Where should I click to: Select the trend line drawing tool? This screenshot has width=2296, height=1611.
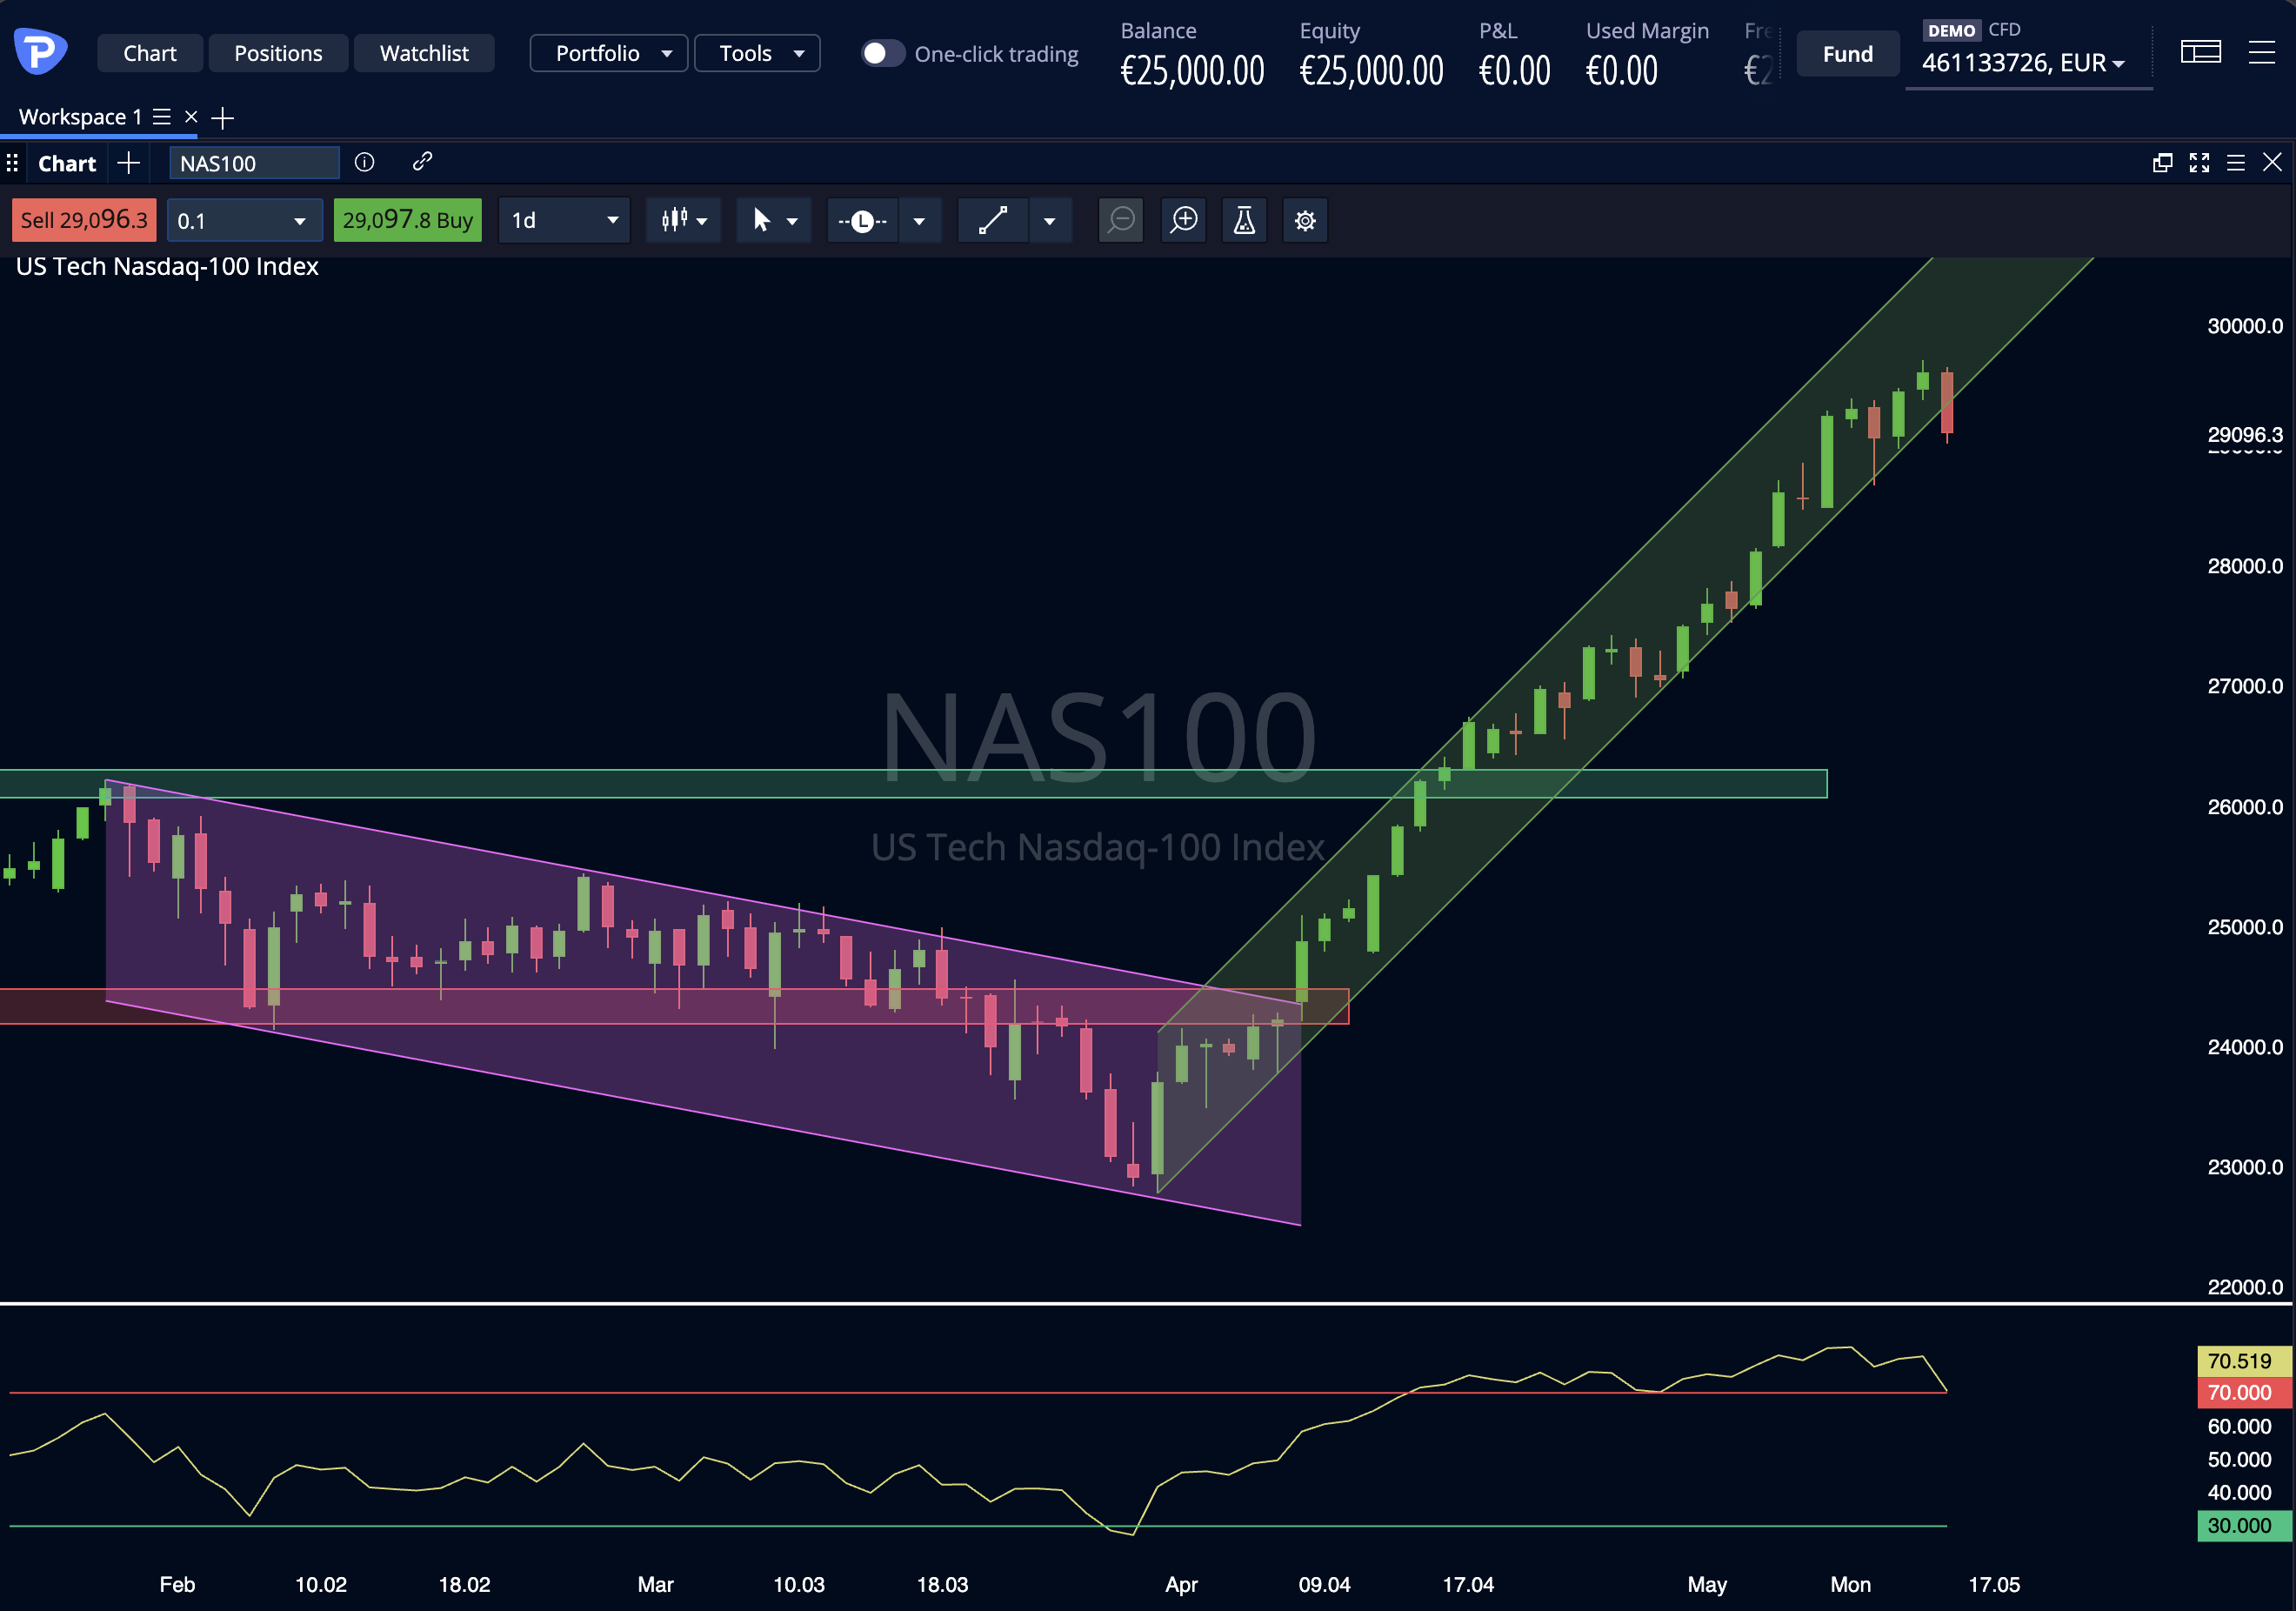(x=993, y=220)
